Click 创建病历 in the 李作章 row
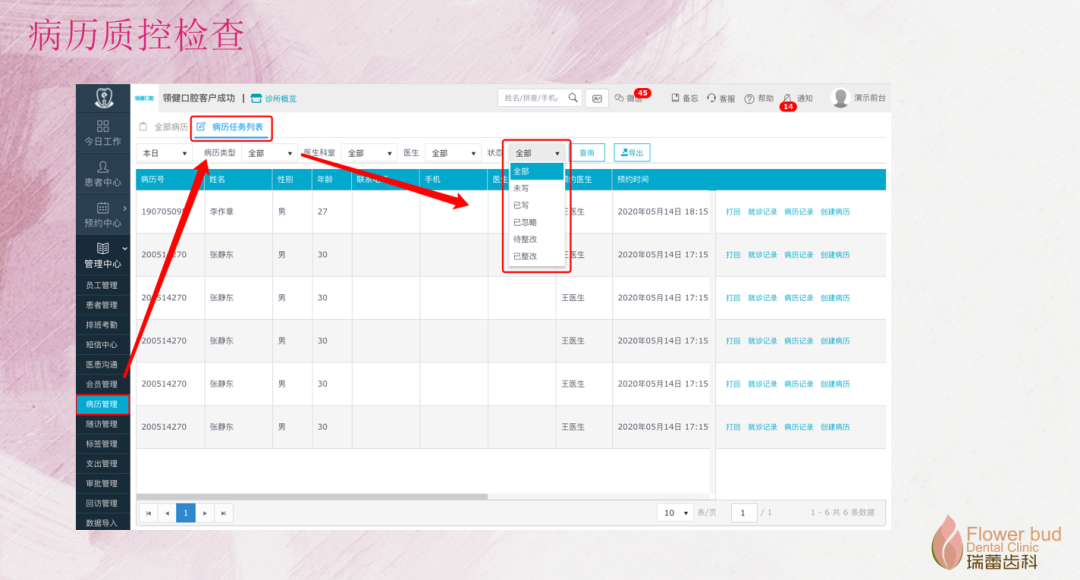Screen dimensions: 1080x580 point(835,211)
